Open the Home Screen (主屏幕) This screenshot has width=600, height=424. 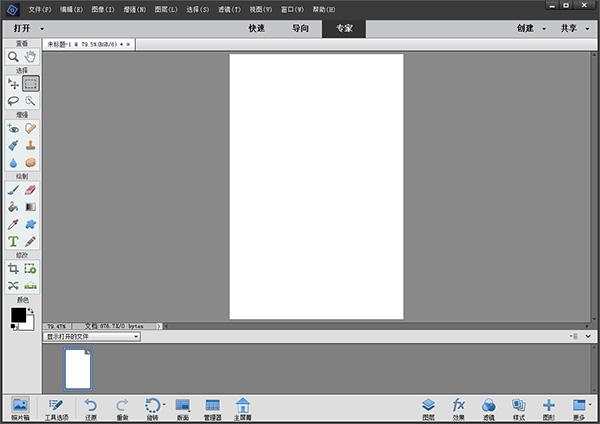coord(243,409)
